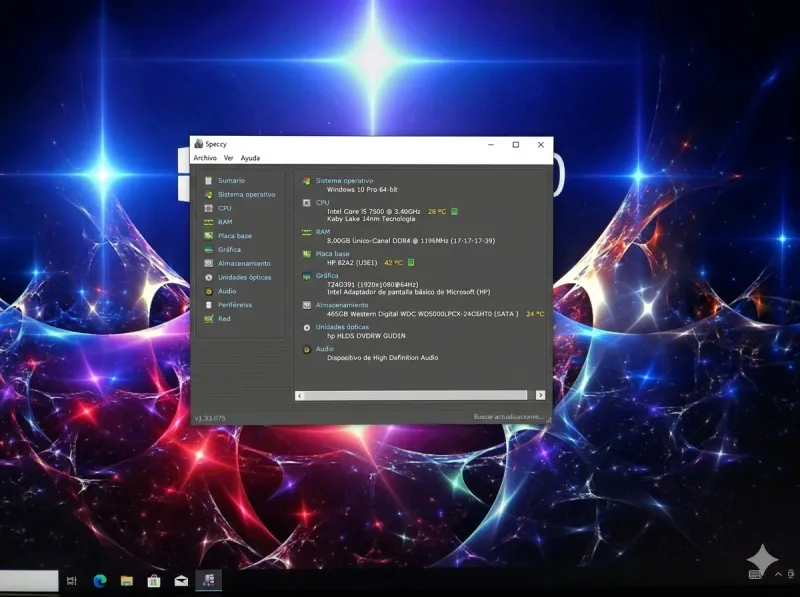Select Audio in the sidebar
Screen dimensions: 800x597
point(227,291)
